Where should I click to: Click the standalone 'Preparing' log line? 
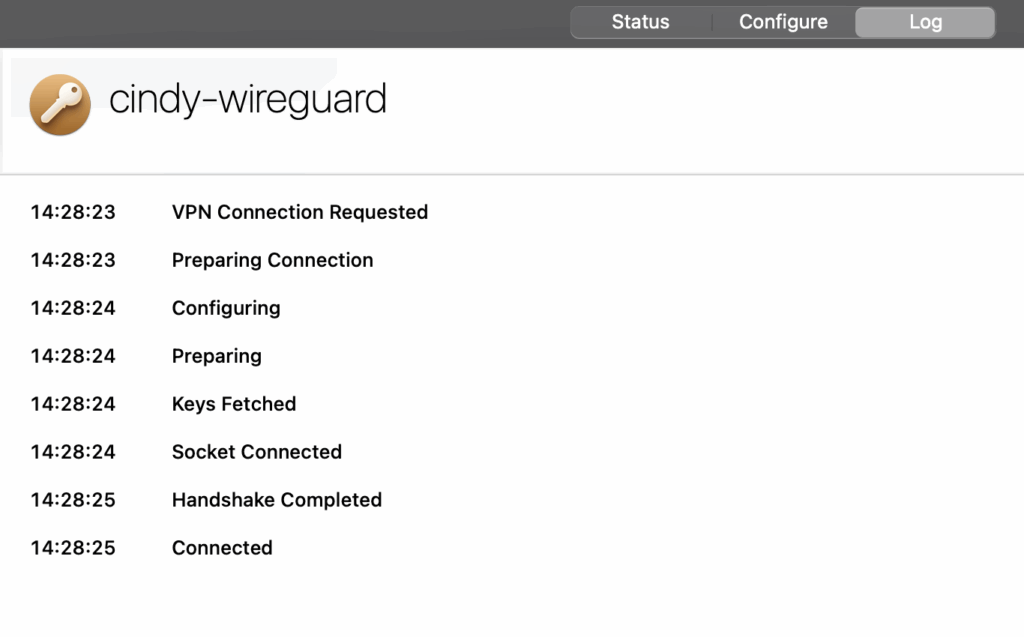[x=216, y=356]
